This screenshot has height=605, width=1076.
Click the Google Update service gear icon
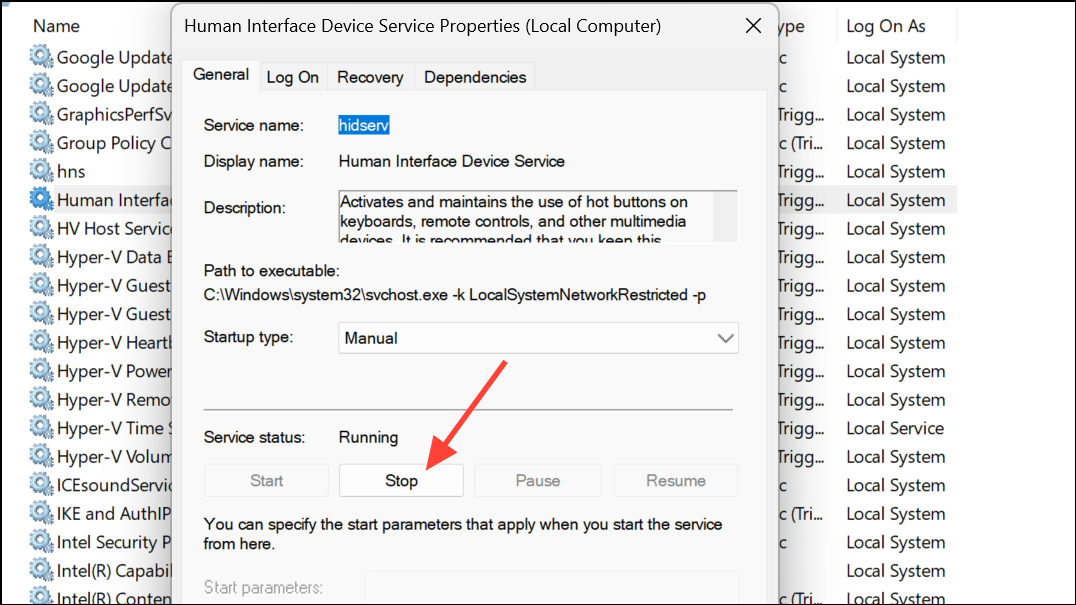41,57
